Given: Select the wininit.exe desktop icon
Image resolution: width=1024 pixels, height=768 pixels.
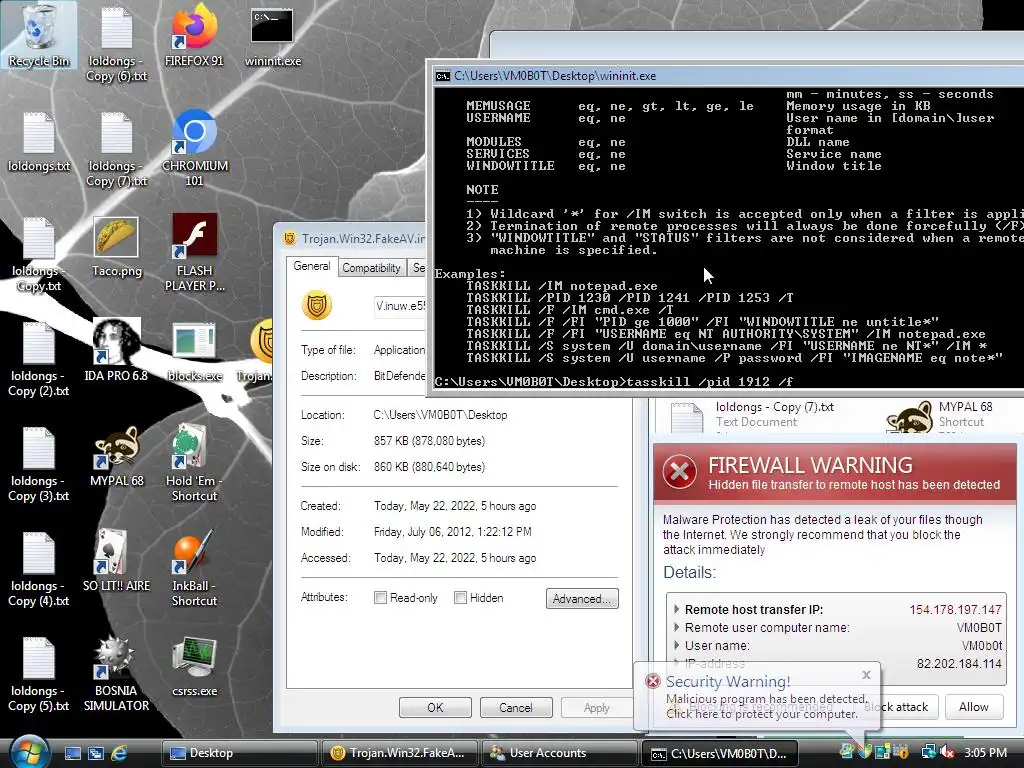Looking at the screenshot, I should pos(272,36).
